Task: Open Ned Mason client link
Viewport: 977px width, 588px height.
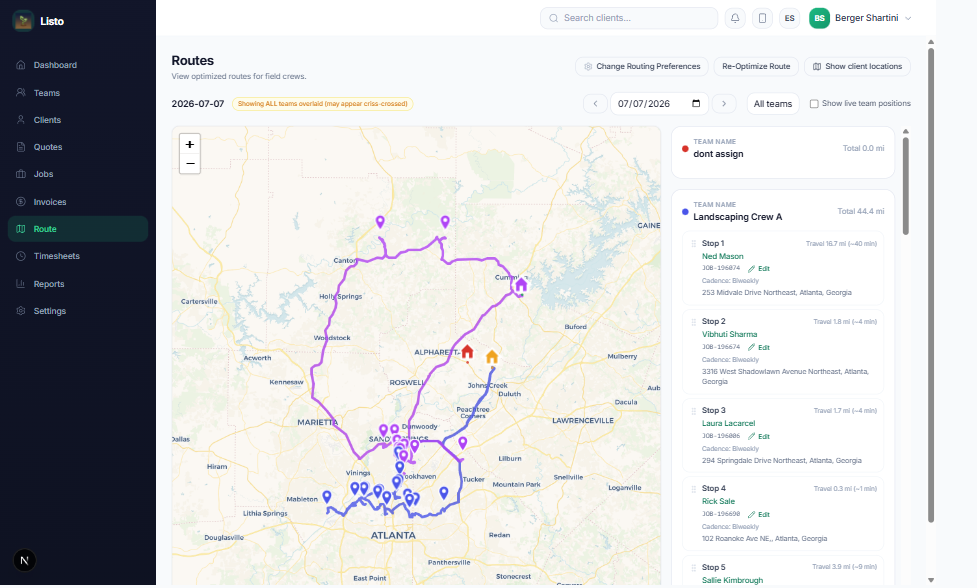Action: click(722, 256)
